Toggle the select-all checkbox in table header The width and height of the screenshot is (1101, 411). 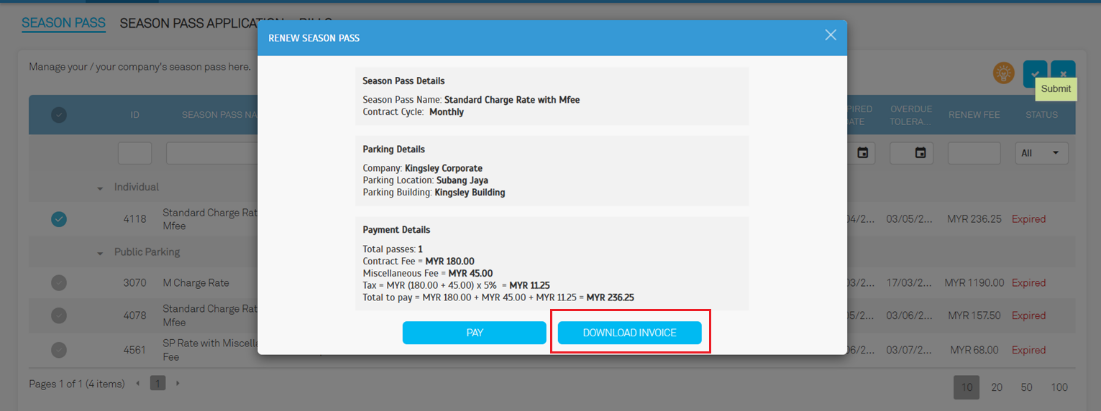[x=59, y=115]
